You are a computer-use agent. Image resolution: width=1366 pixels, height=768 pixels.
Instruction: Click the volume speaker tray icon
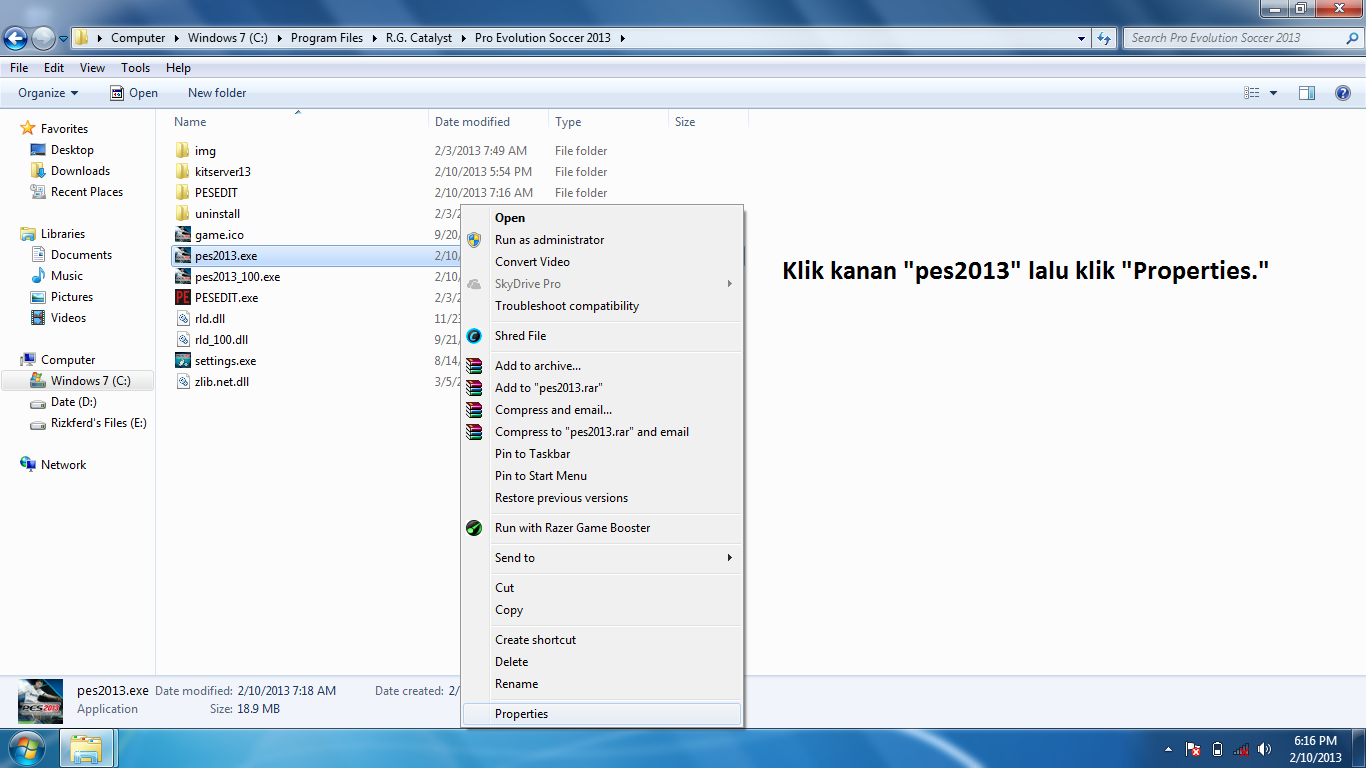(x=1265, y=749)
